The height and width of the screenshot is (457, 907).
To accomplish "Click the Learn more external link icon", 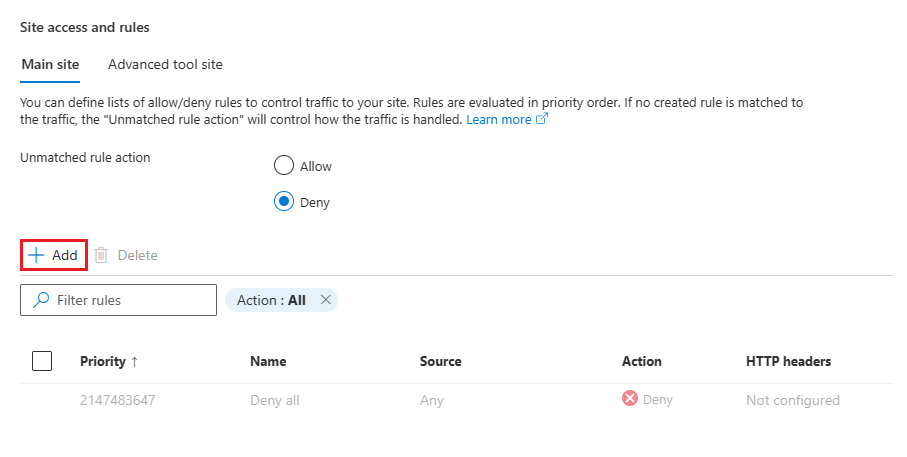I will coord(542,119).
